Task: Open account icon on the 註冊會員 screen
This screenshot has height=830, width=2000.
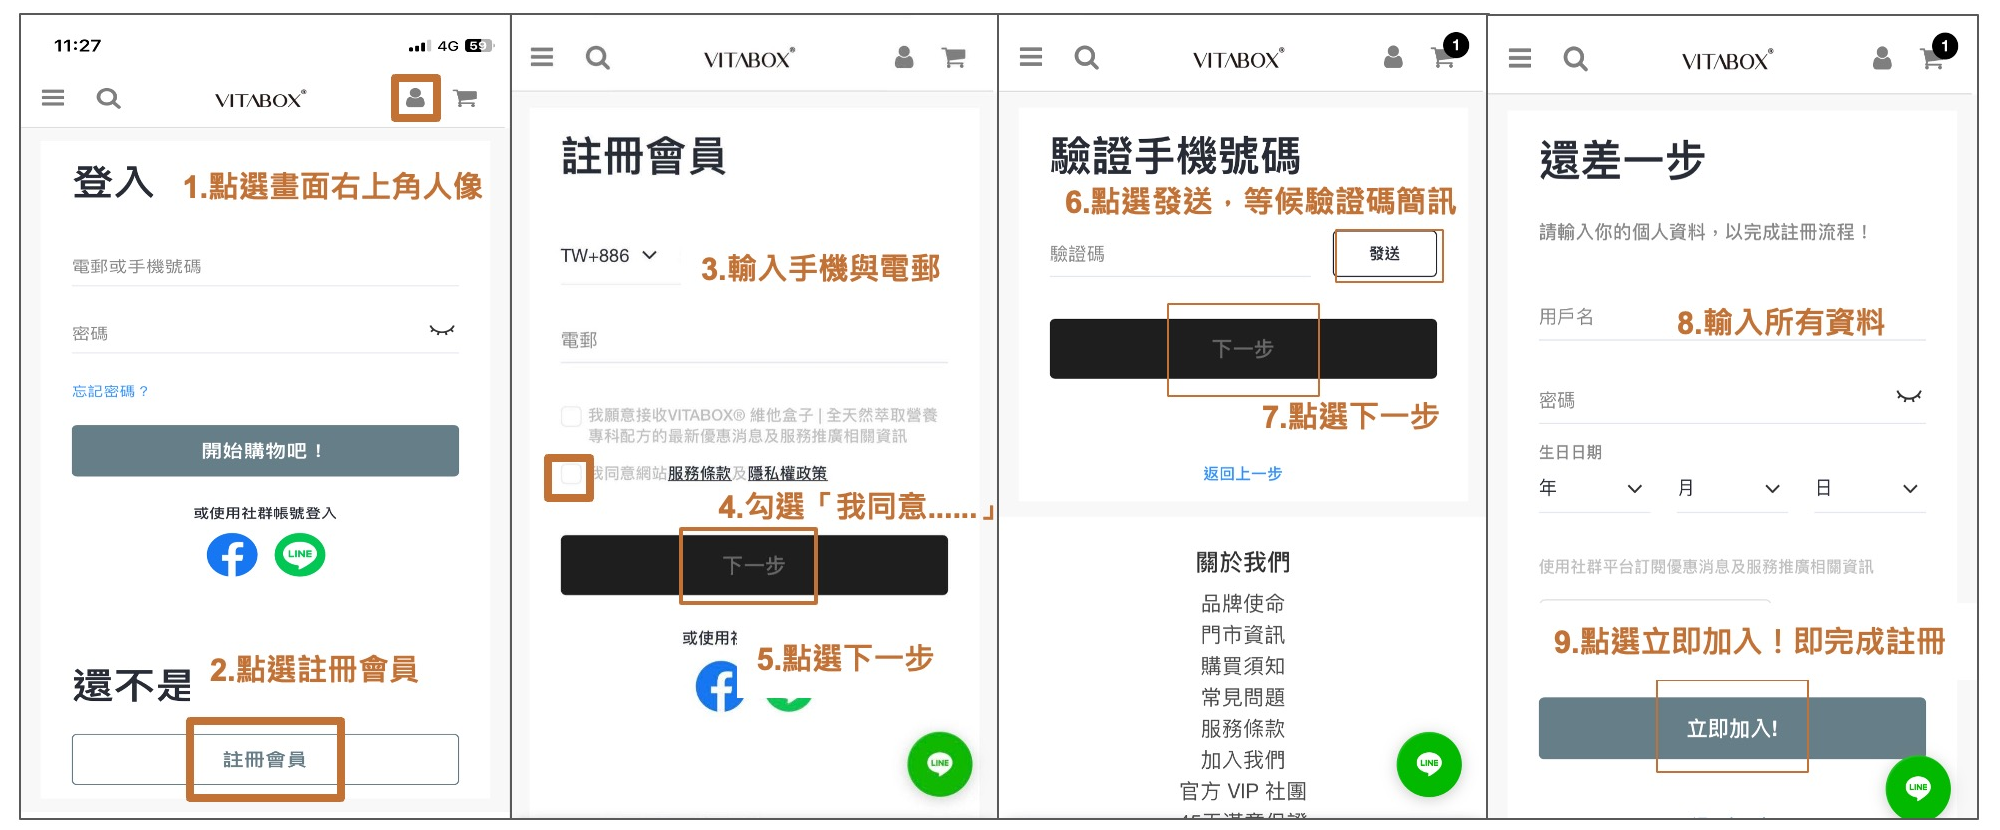Action: click(x=904, y=57)
